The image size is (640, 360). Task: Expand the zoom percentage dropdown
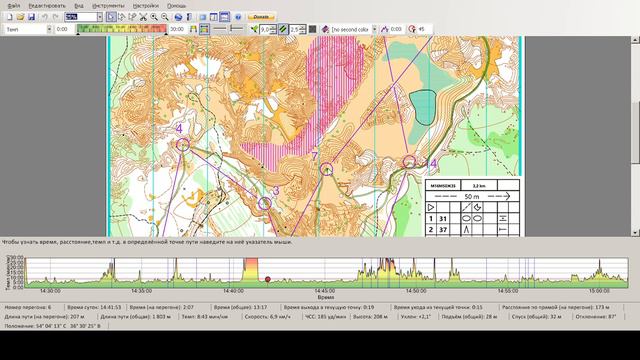pos(100,17)
